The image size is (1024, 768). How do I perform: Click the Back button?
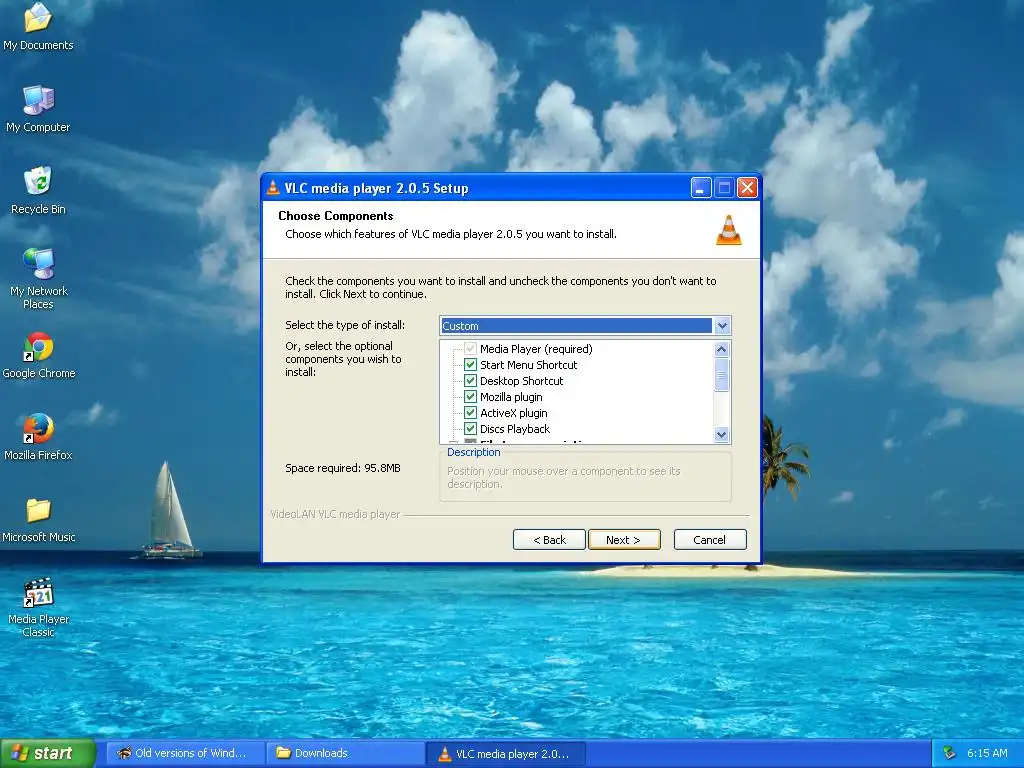(x=549, y=539)
